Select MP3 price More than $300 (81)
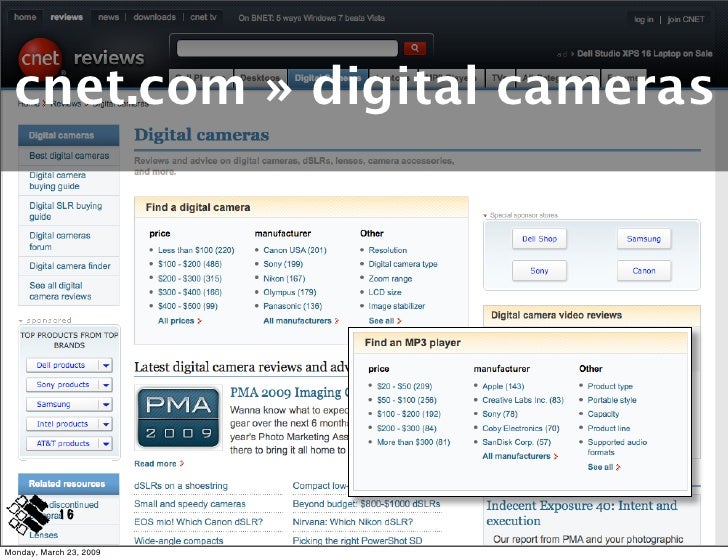 pyautogui.click(x=413, y=443)
